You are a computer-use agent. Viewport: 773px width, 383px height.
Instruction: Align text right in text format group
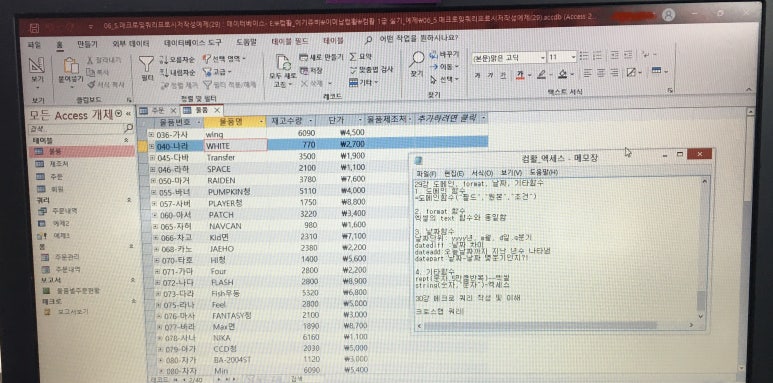tap(614, 73)
